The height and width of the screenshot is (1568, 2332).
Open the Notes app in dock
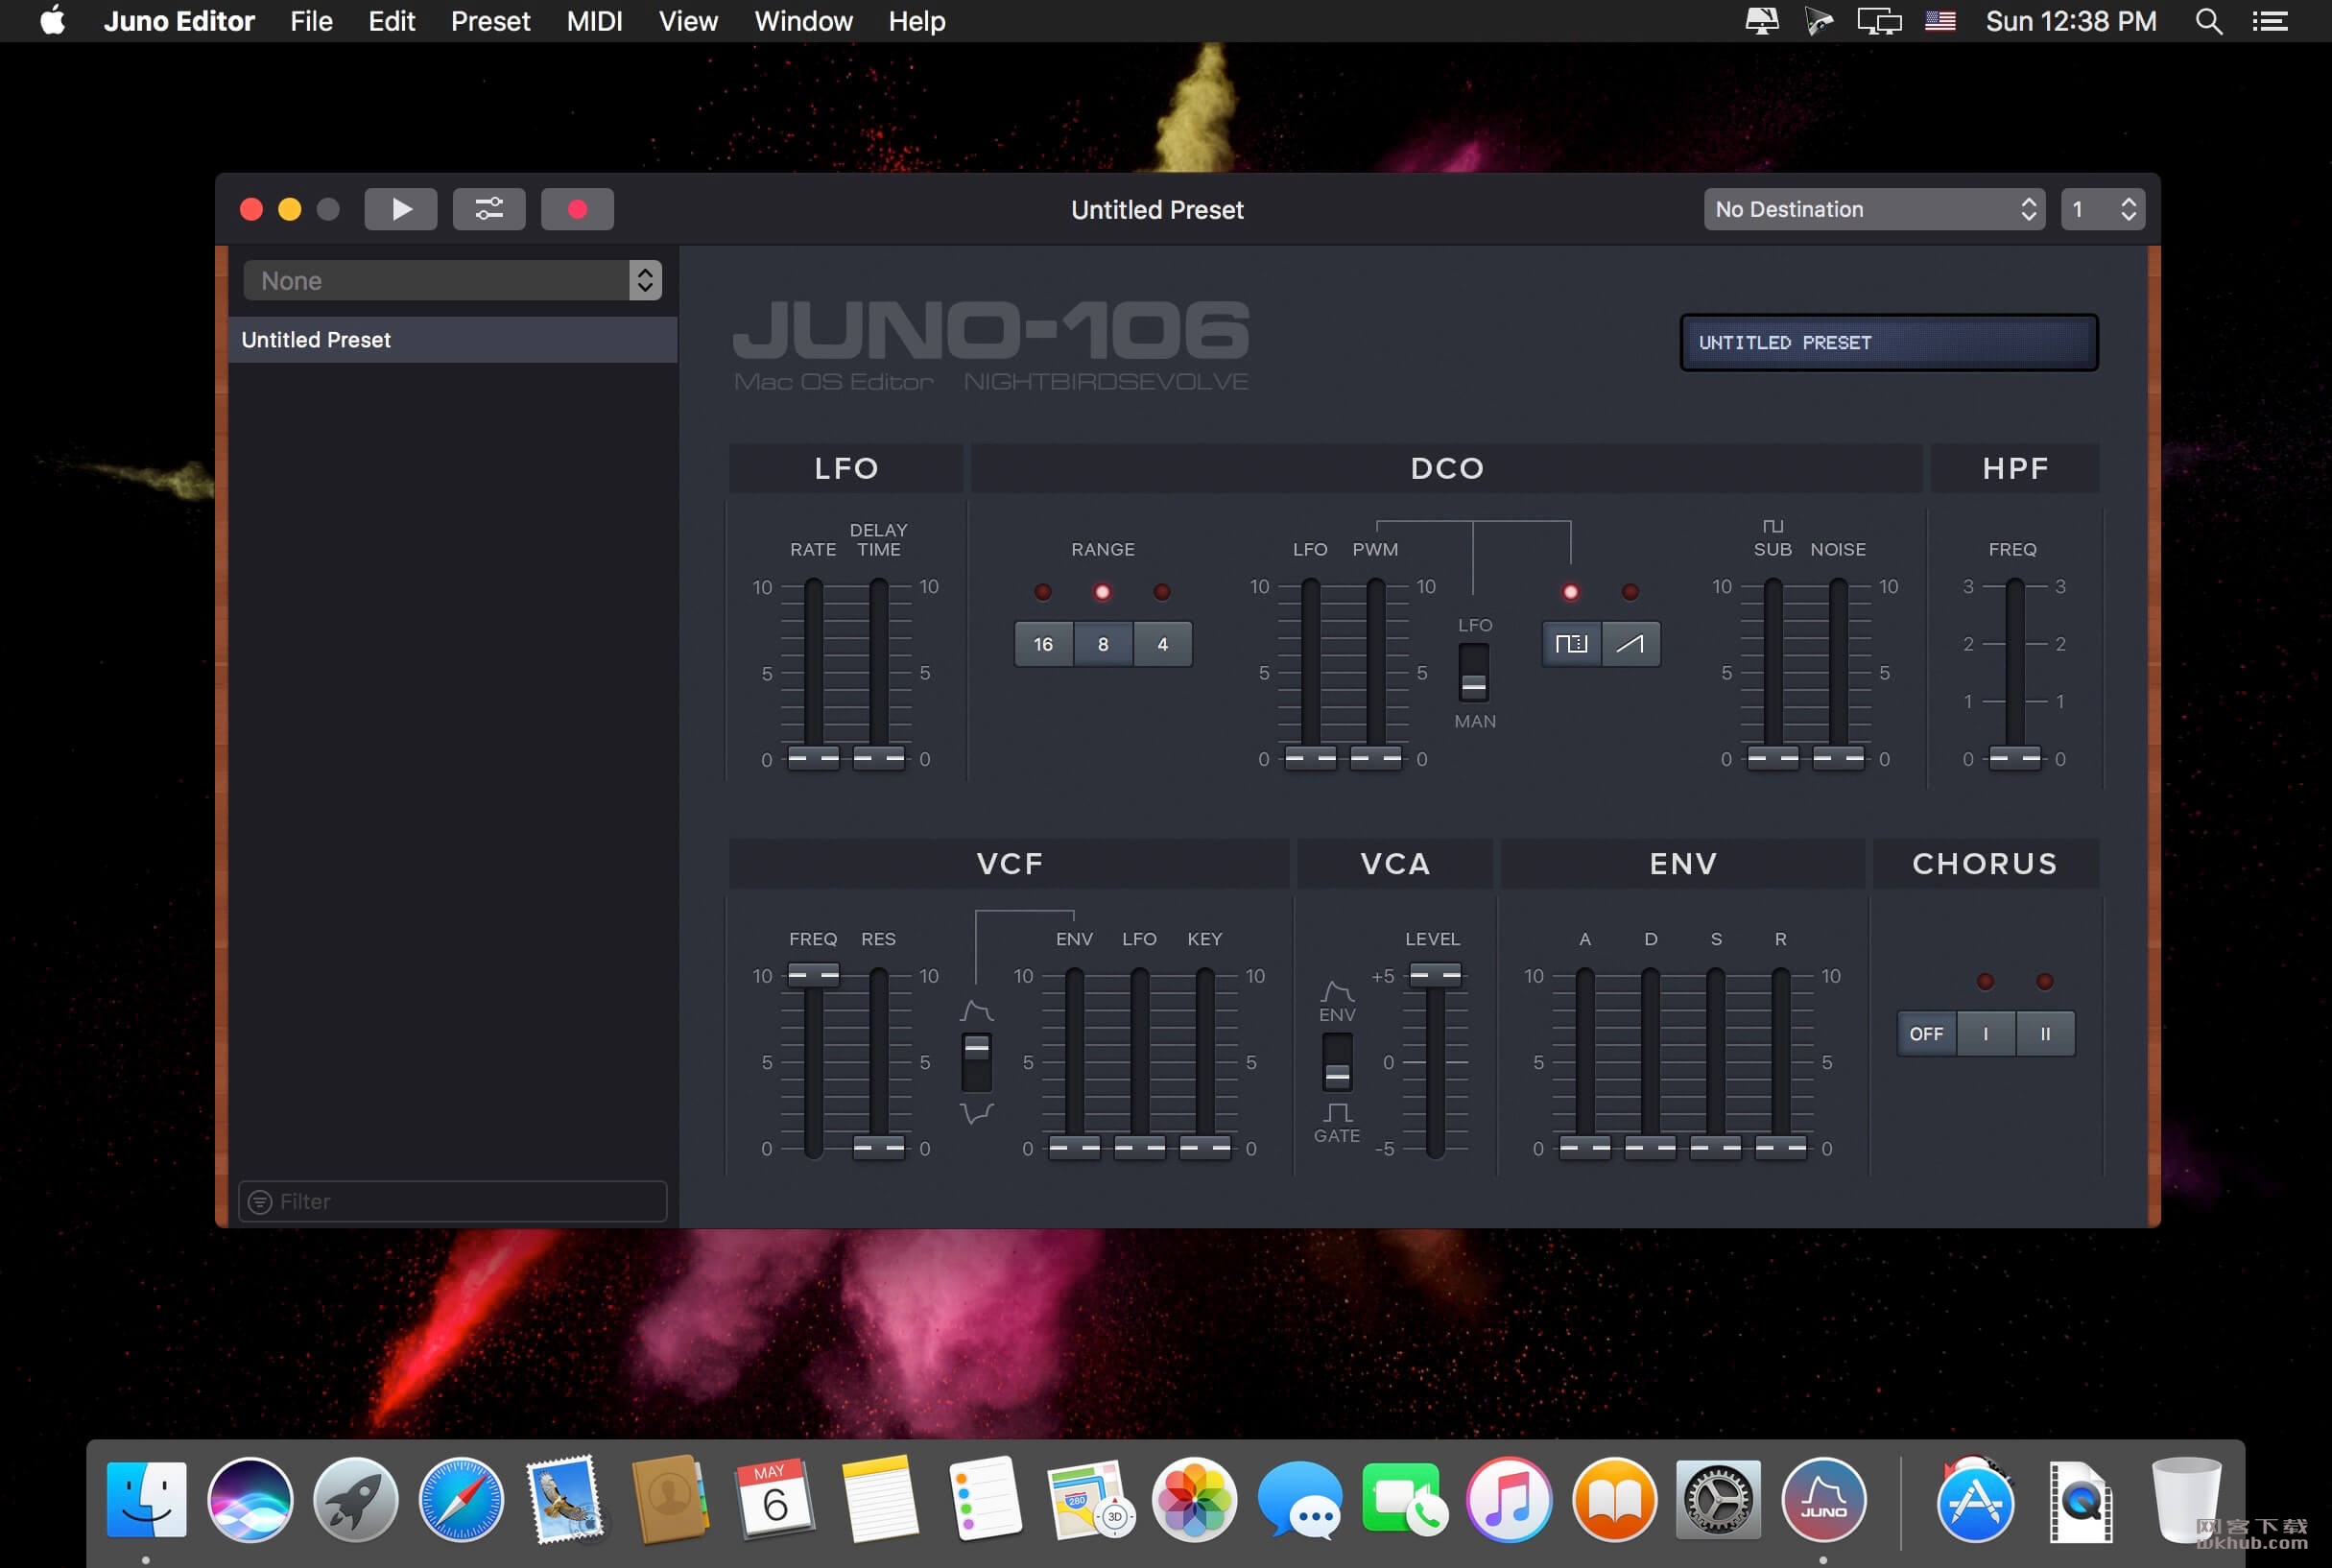tap(880, 1499)
